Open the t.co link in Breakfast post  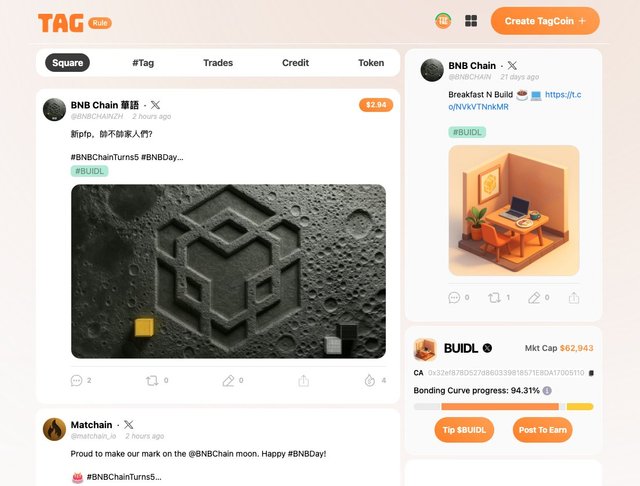(x=515, y=101)
